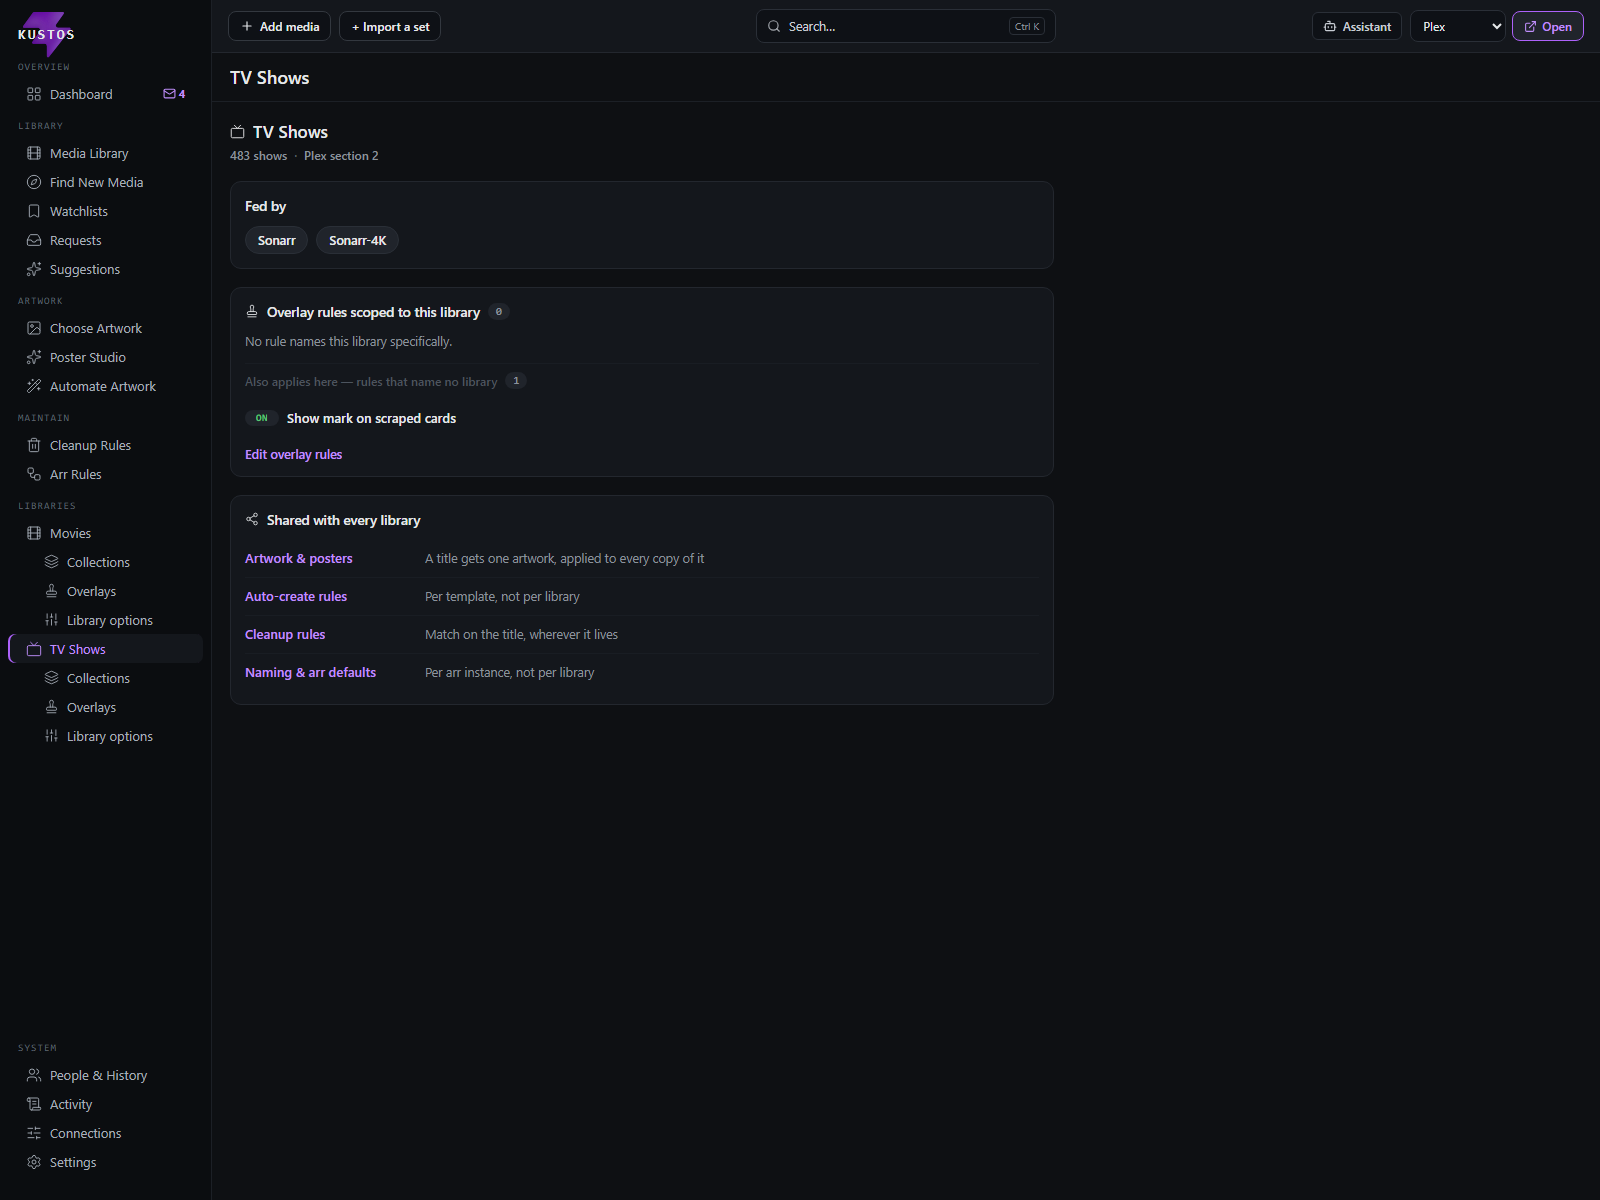Open the Plex server dropdown
Image resolution: width=1600 pixels, height=1200 pixels.
pos(1458,27)
